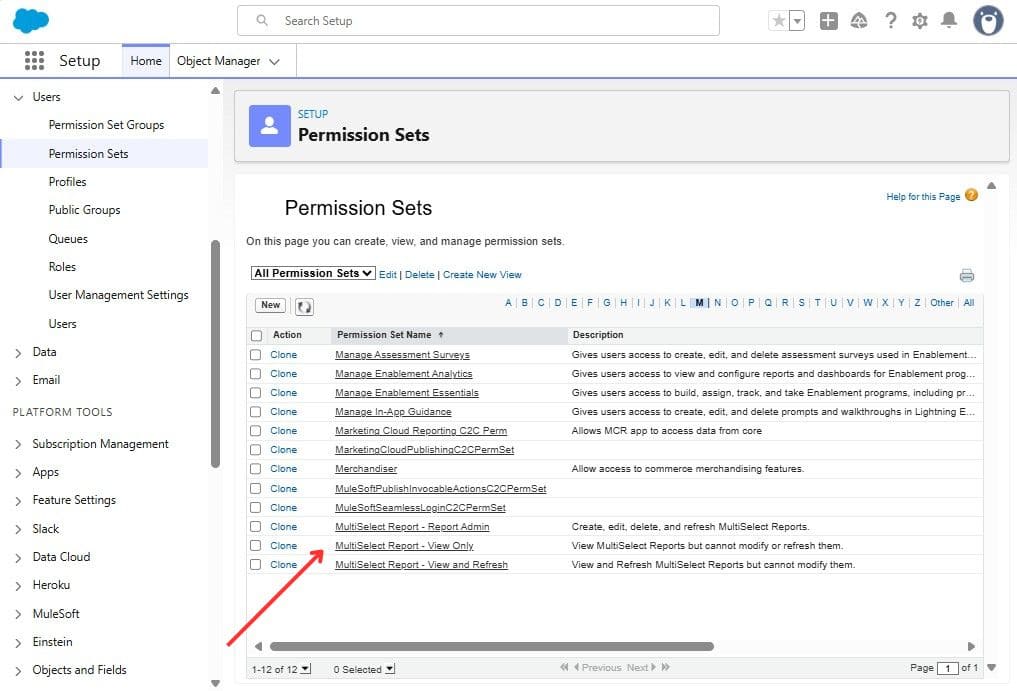The width and height of the screenshot is (1017, 691).
Task: Open the Setup gear icon
Action: point(920,20)
